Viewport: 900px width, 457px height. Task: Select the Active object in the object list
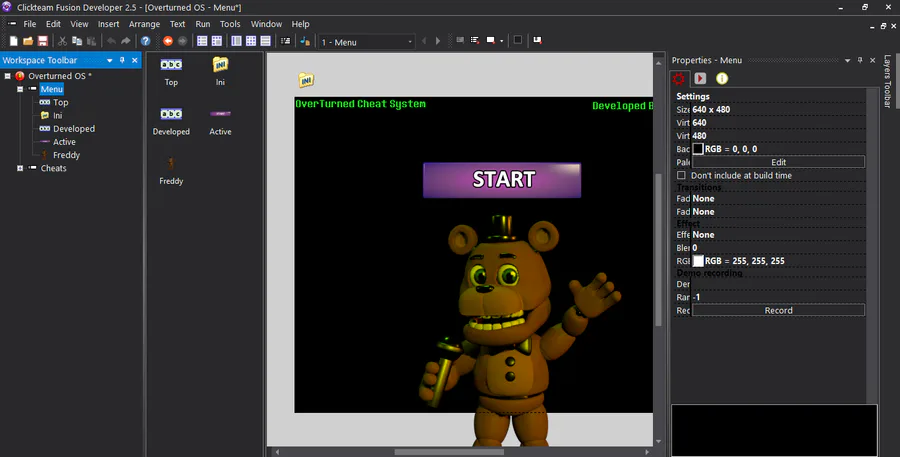(x=220, y=121)
